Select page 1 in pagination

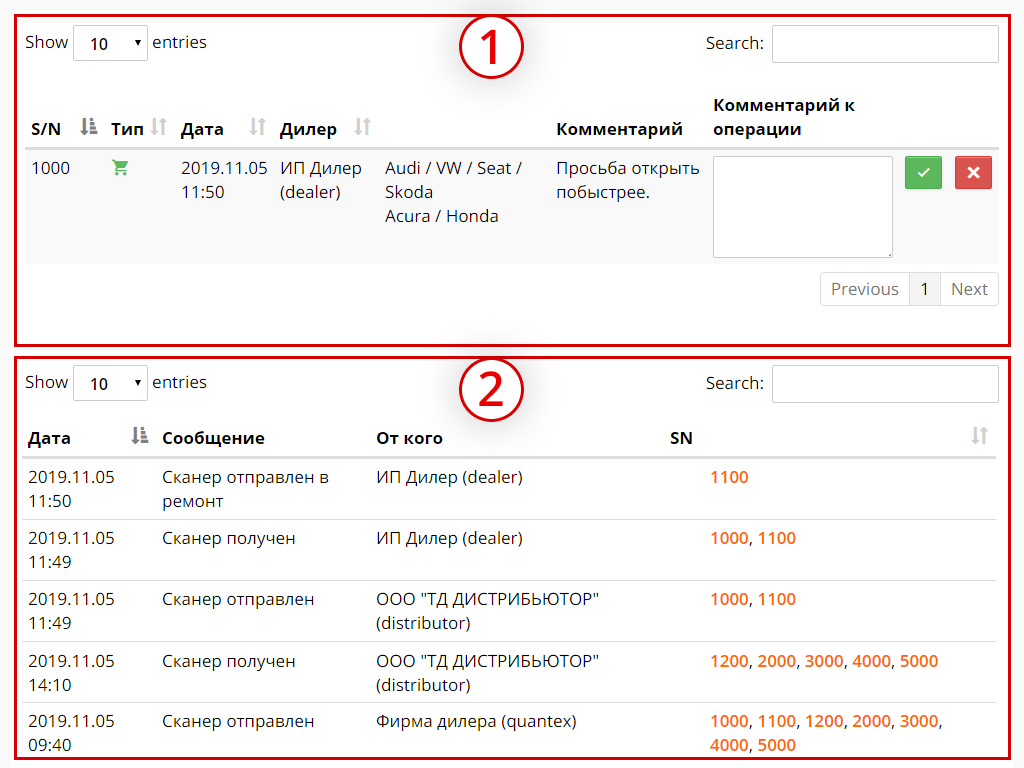(924, 289)
